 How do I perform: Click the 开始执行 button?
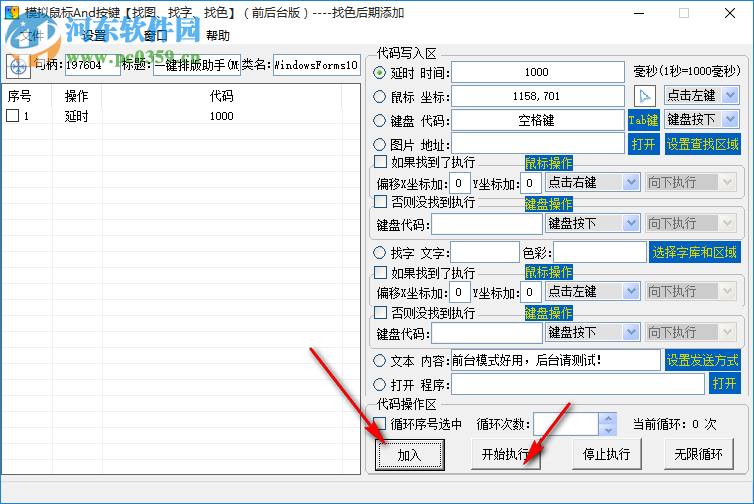(x=506, y=454)
